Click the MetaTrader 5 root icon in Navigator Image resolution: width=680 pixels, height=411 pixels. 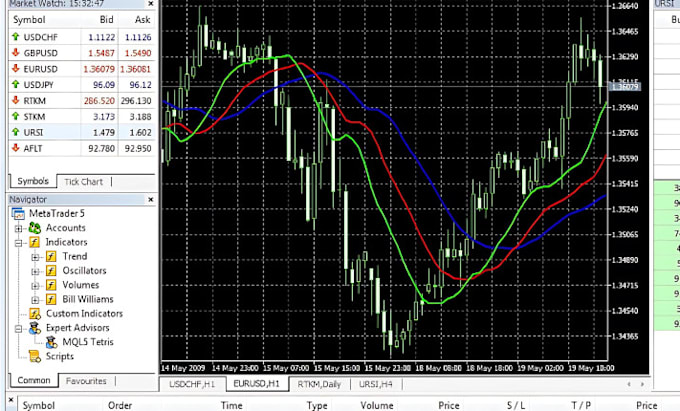coord(18,213)
